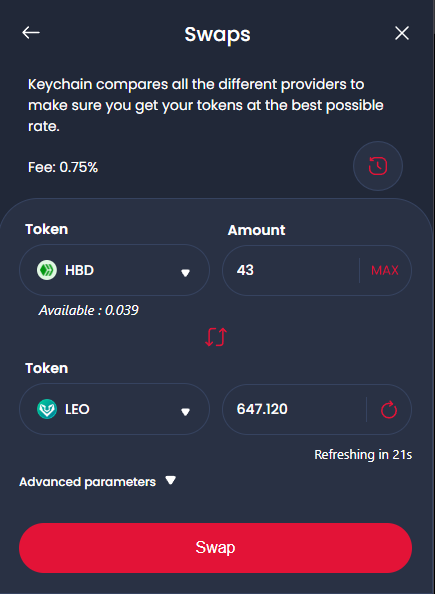Click the Fee: 0.75% text
Viewport: 435px width, 594px height.
(63, 167)
